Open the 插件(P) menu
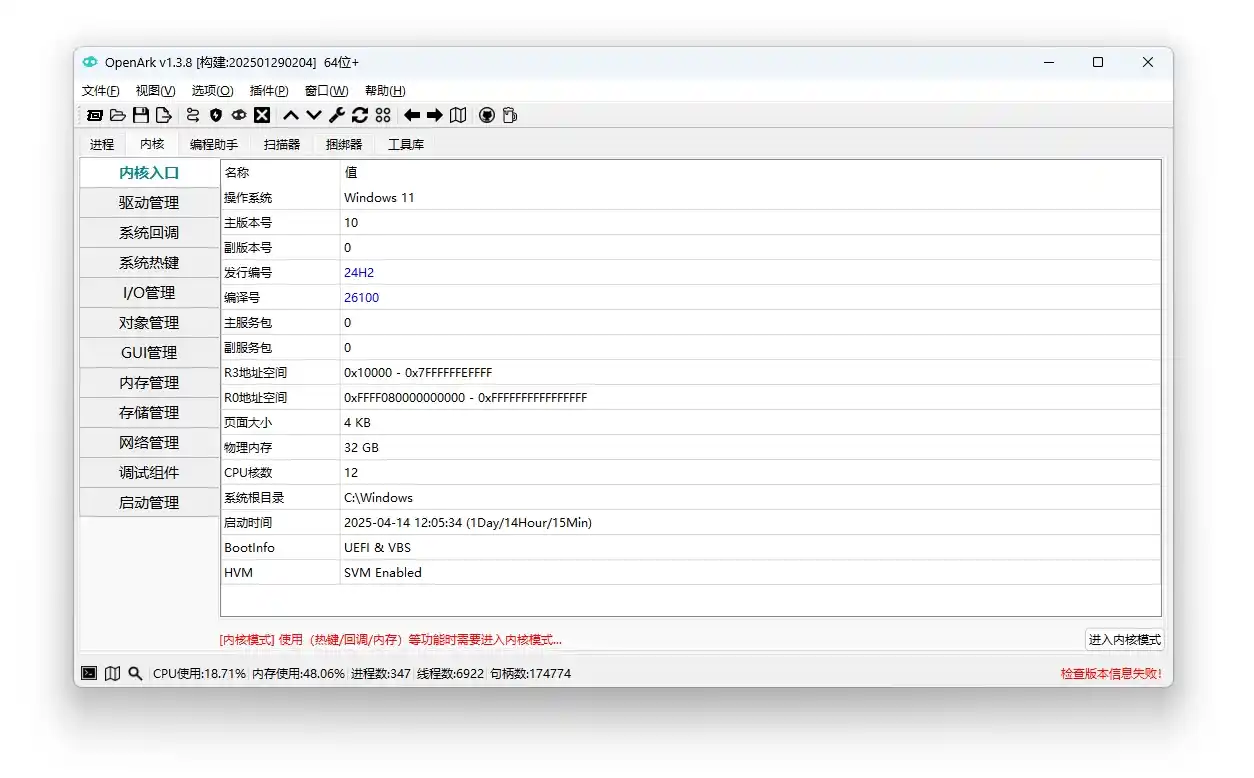 pyautogui.click(x=269, y=90)
